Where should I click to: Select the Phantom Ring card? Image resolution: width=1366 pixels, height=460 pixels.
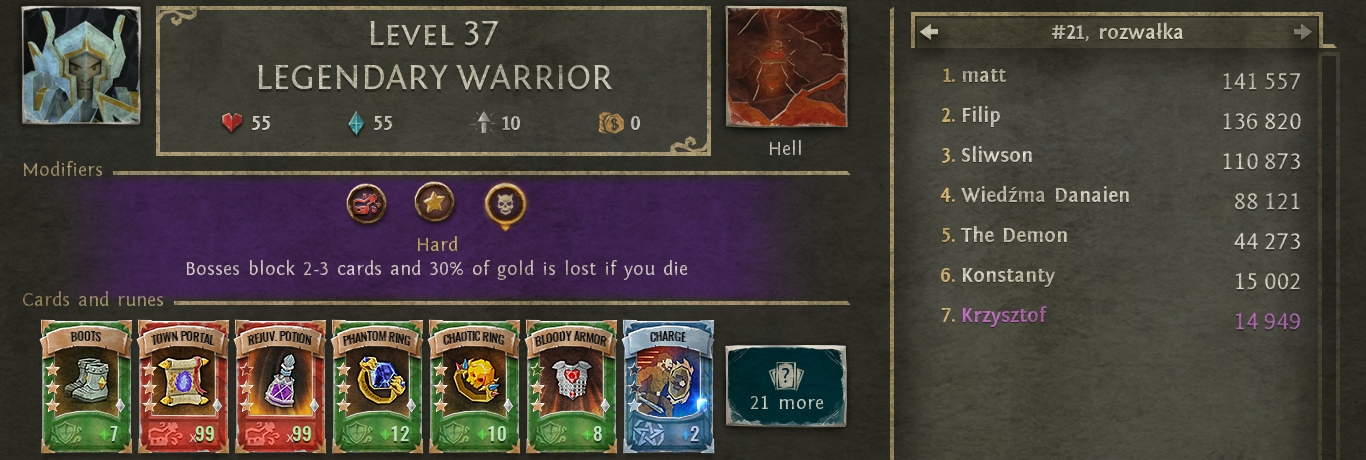click(377, 386)
